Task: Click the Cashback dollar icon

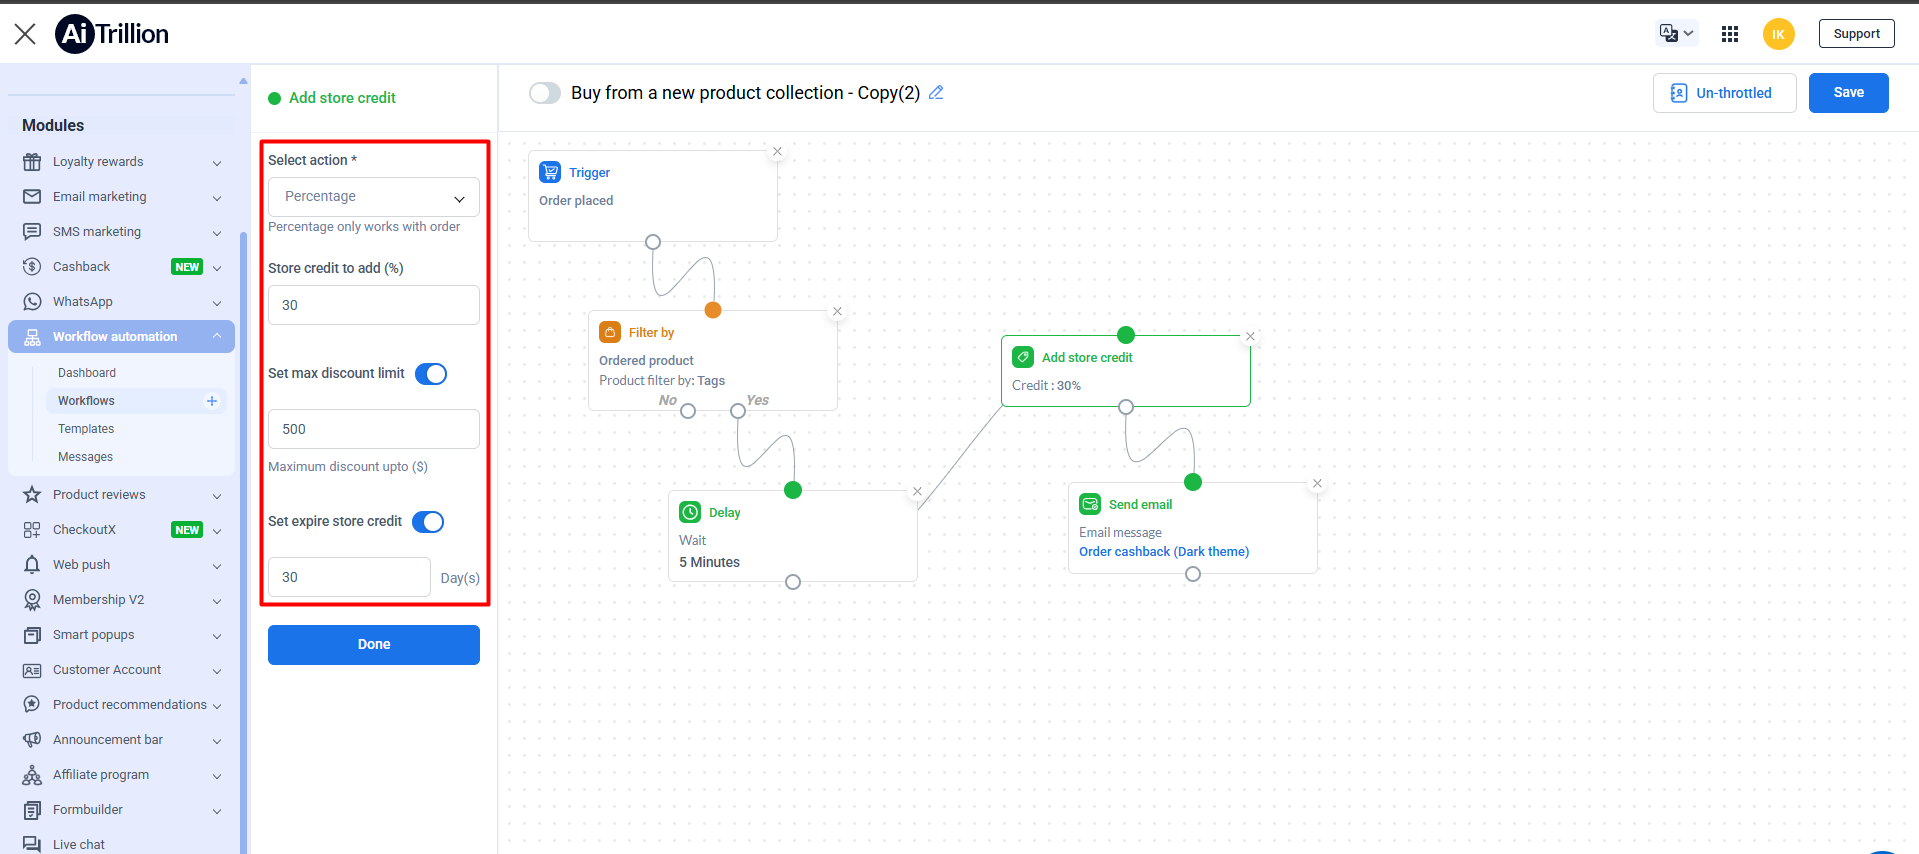Action: pyautogui.click(x=32, y=267)
